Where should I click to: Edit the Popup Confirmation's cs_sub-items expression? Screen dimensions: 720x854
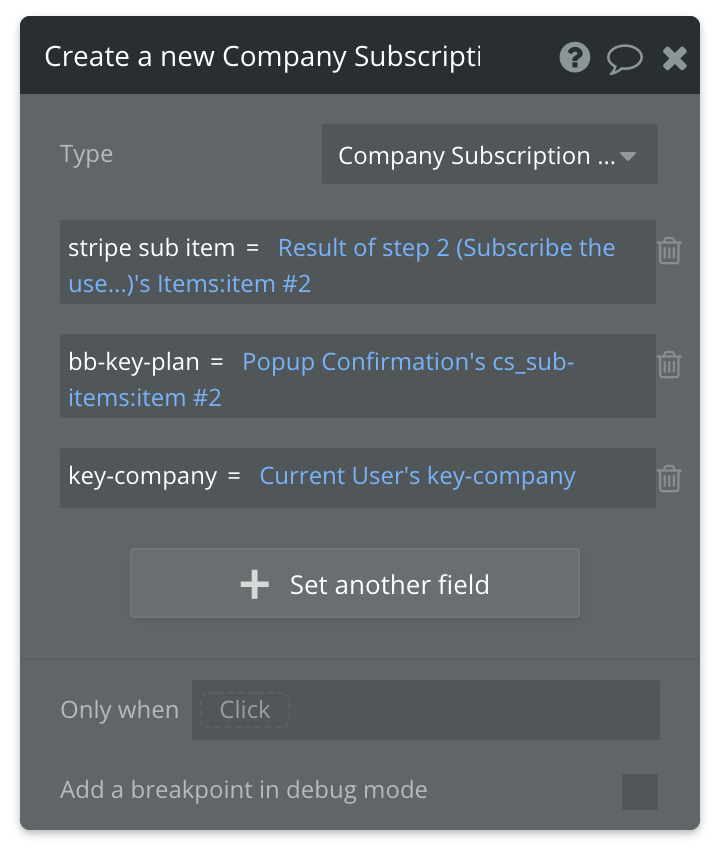click(408, 362)
